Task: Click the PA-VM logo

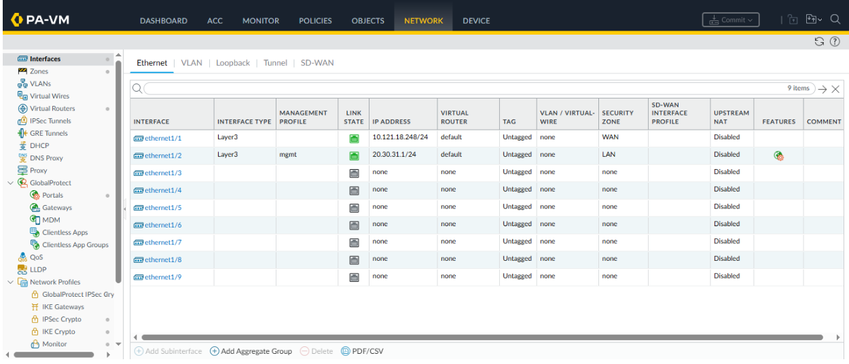Action: tap(40, 21)
